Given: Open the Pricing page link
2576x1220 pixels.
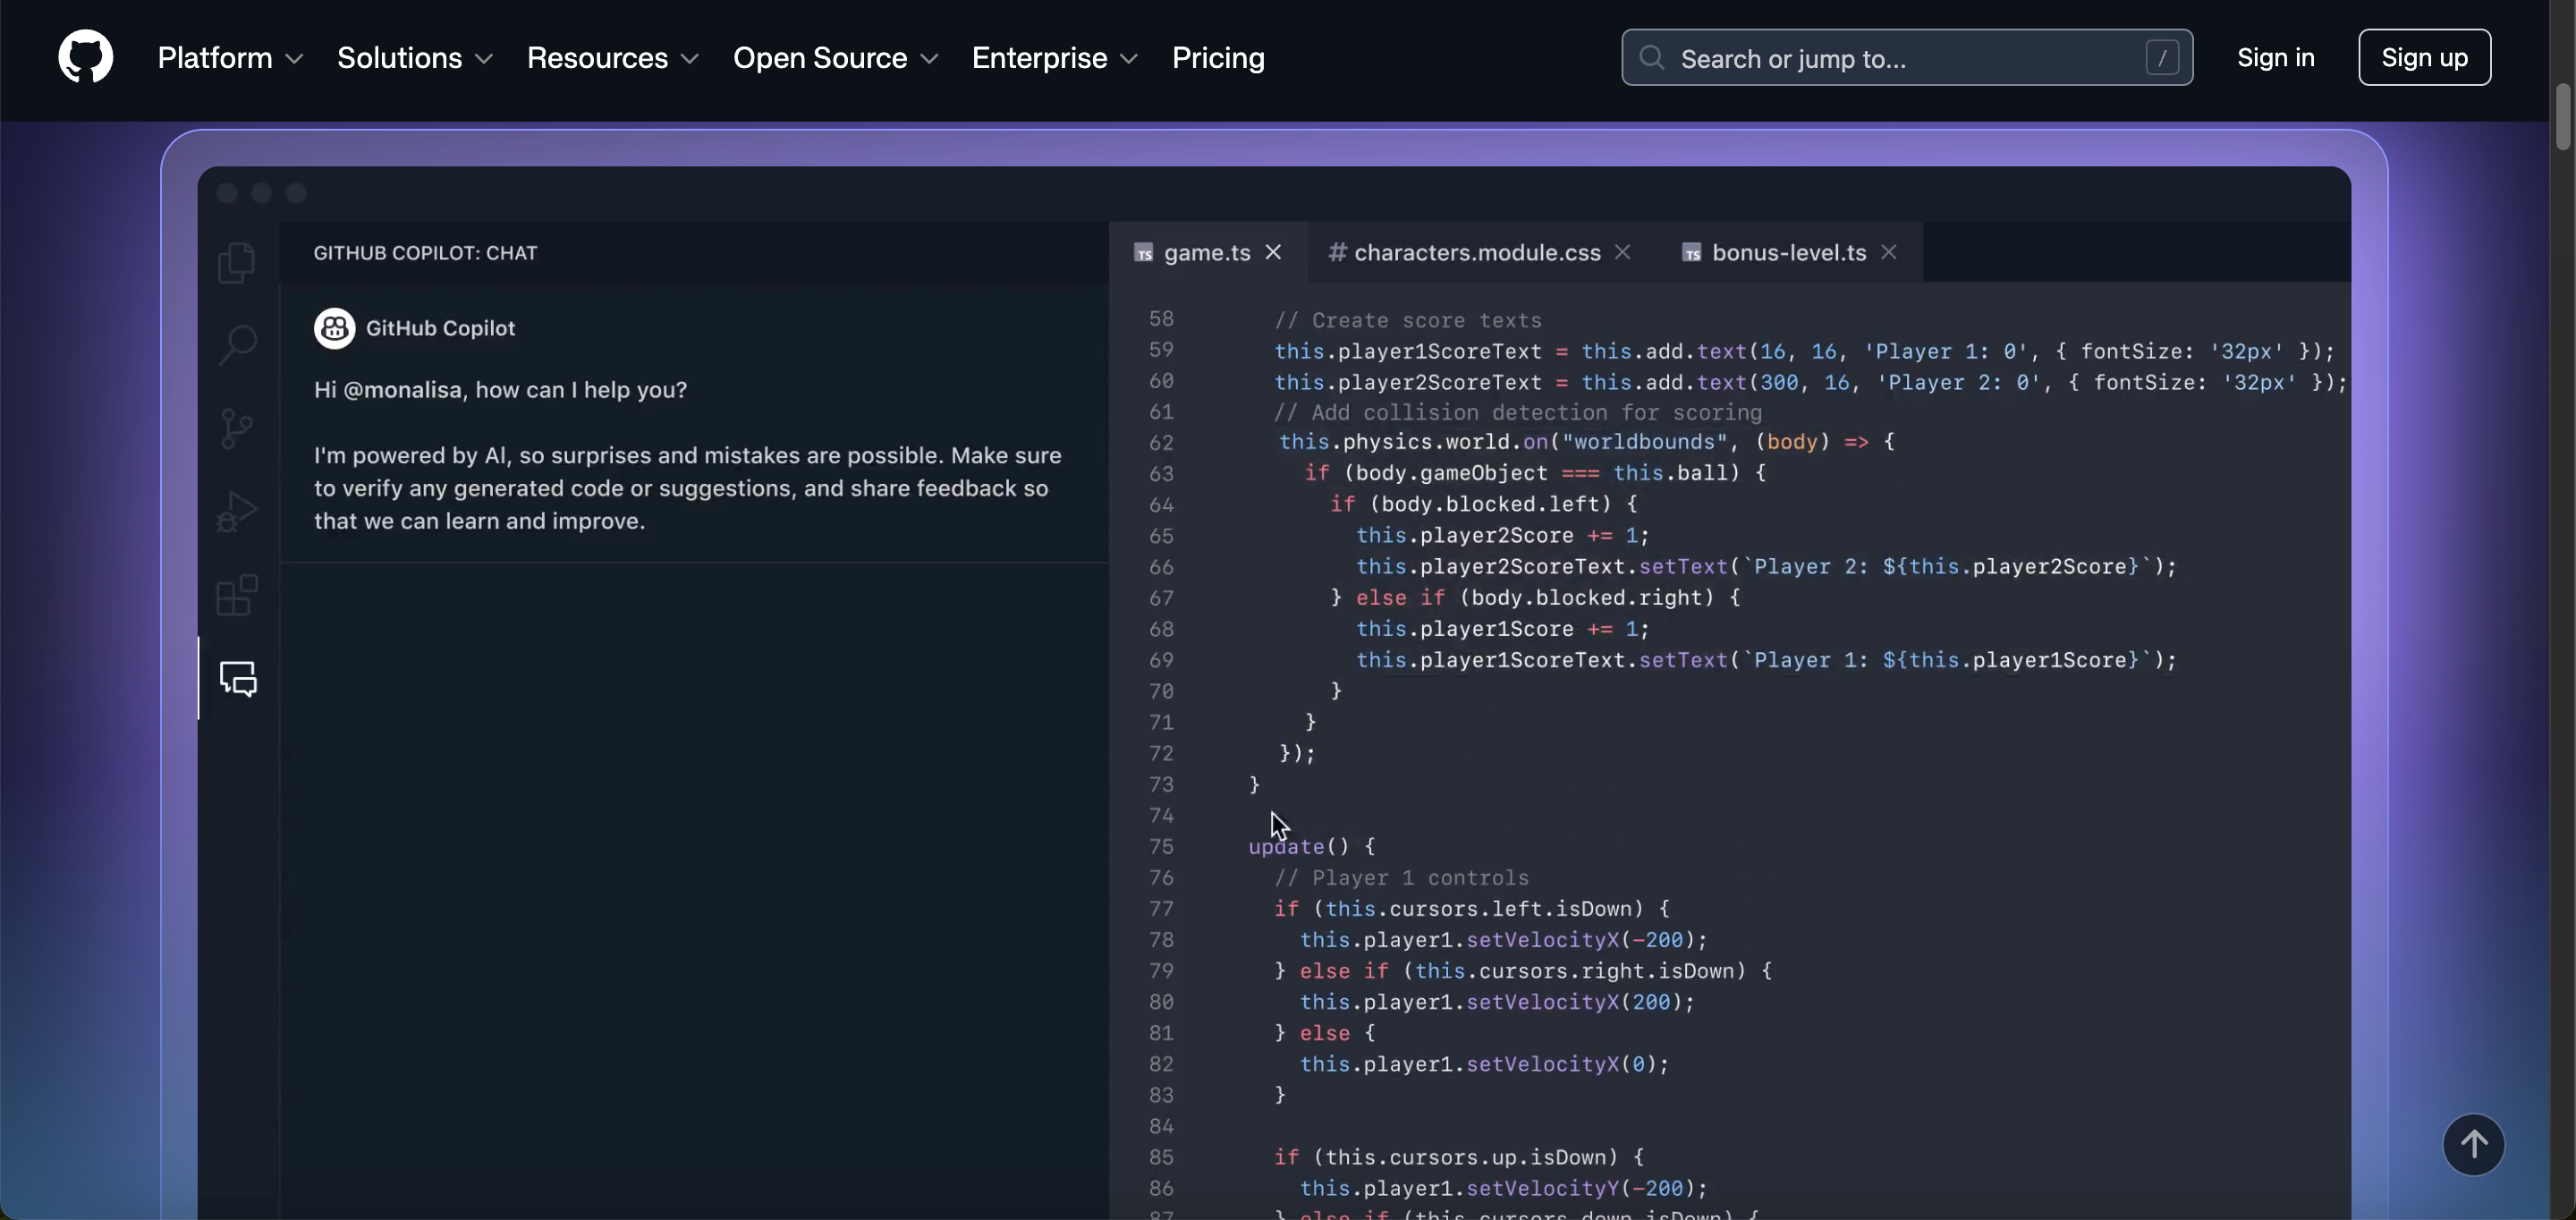Looking at the screenshot, I should click(x=1218, y=58).
